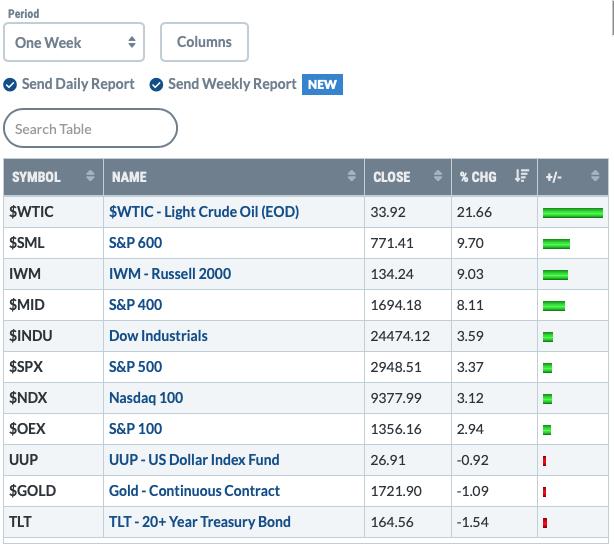Focus the Search Table input field

pyautogui.click(x=90, y=128)
